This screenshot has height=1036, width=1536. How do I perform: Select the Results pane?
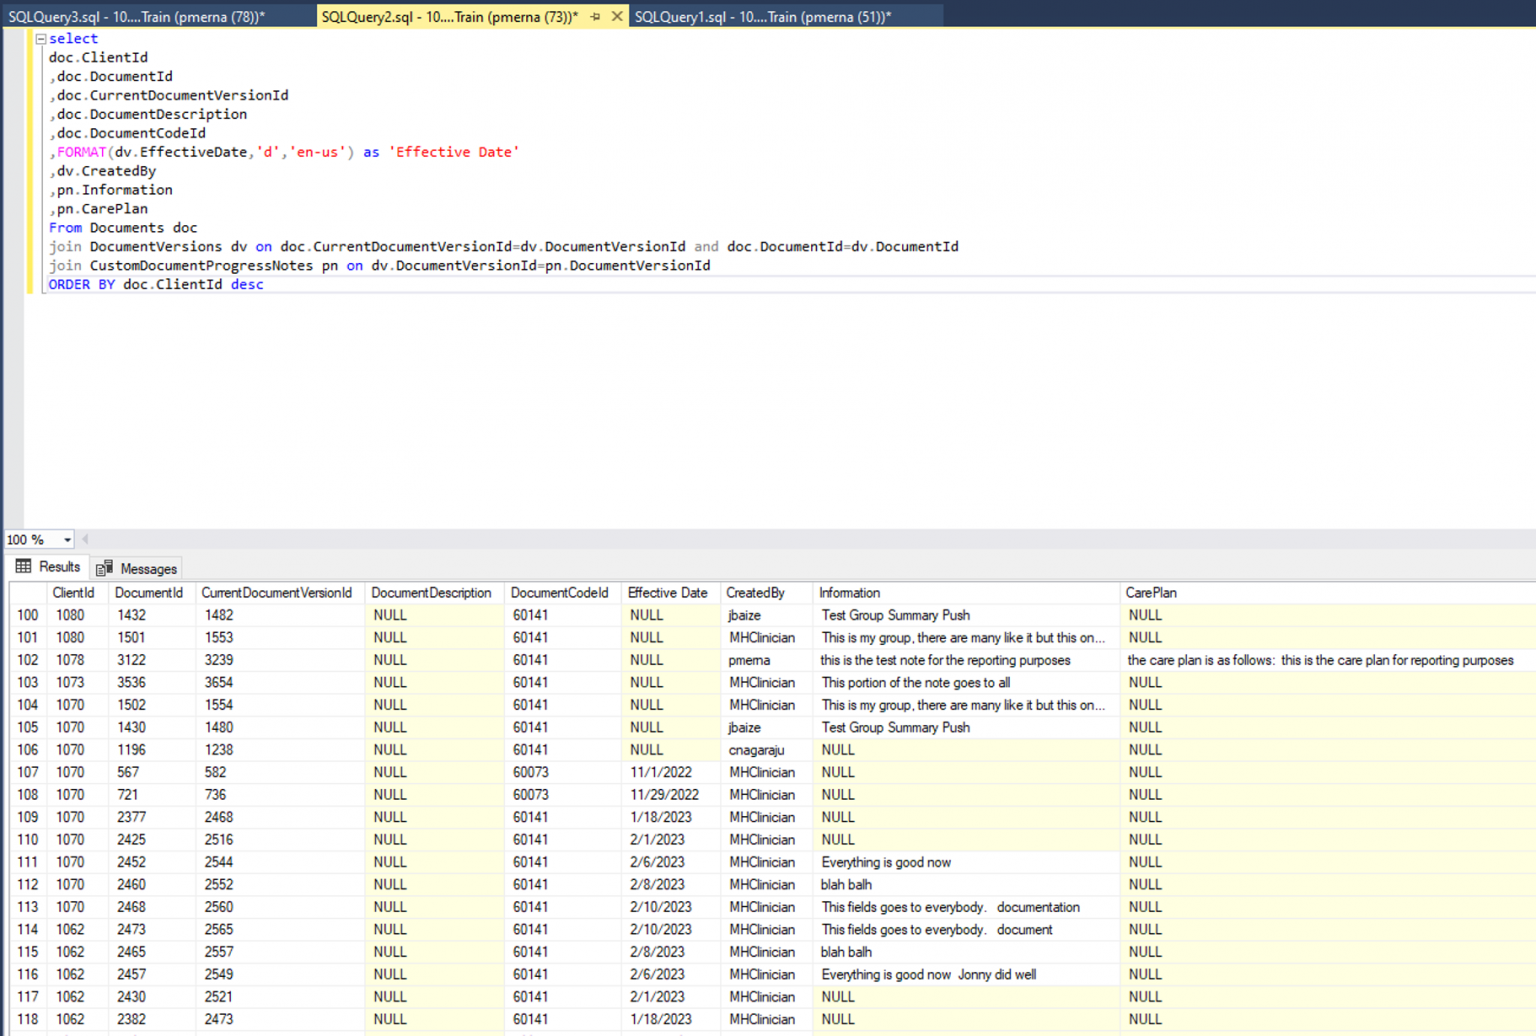tap(55, 566)
